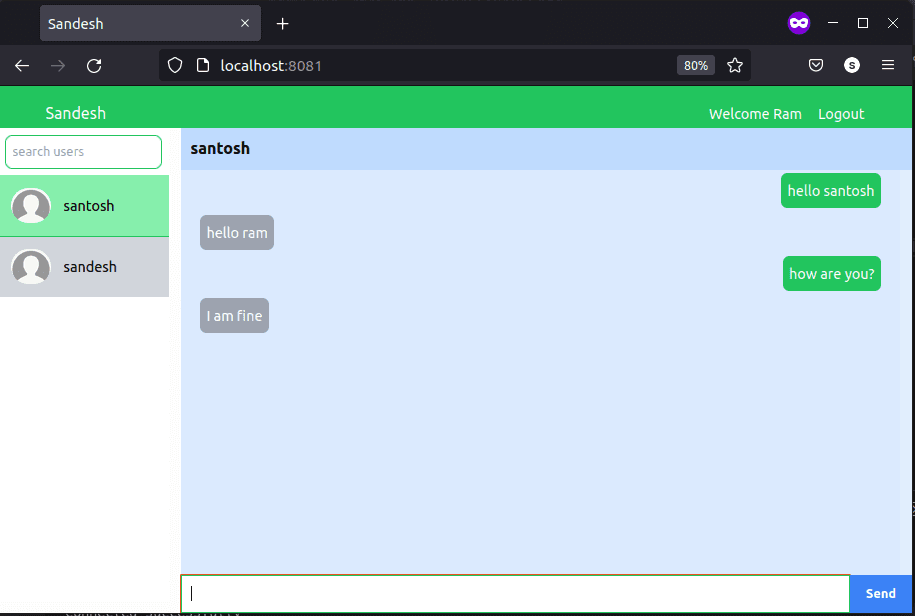
Task: Click the Sandesh brand title
Action: pyautogui.click(x=76, y=113)
